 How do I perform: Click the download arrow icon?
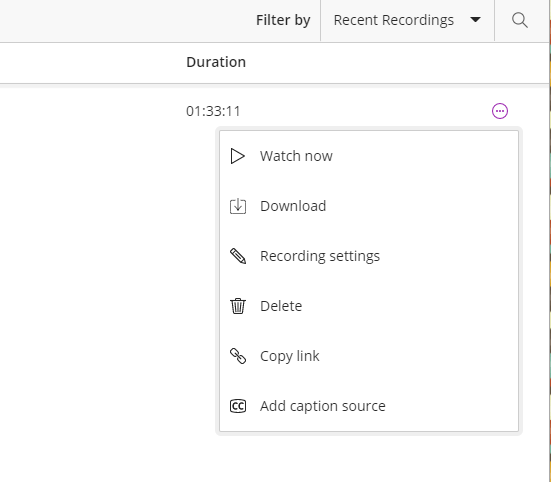(238, 206)
